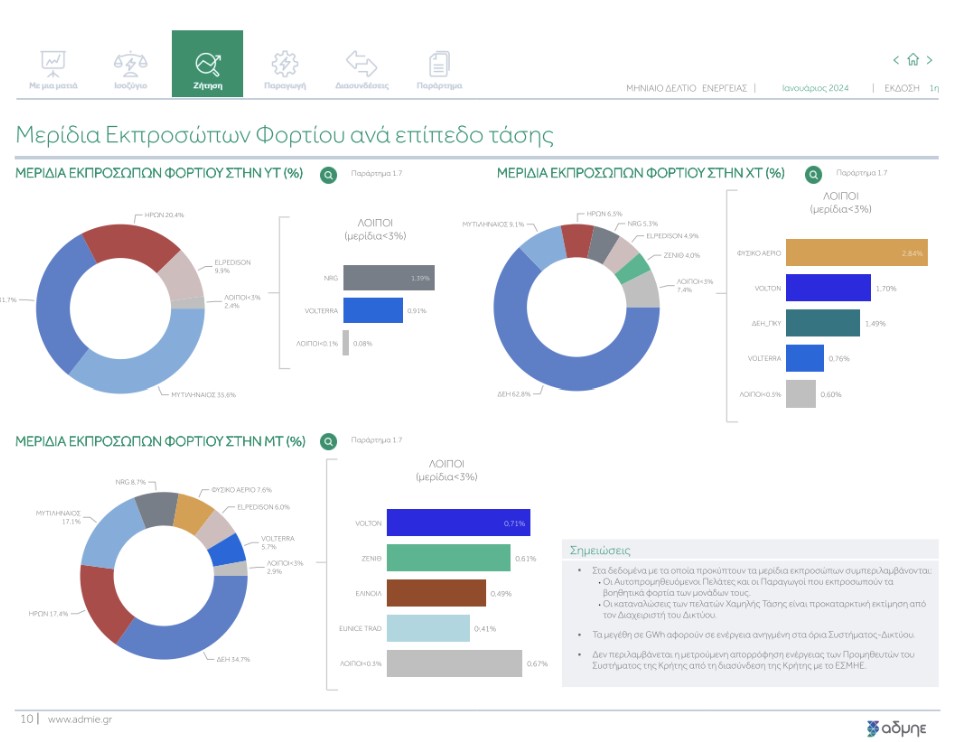Click magnifier icon beside the ΜΤ chart title
975x742 pixels.
tap(328, 441)
